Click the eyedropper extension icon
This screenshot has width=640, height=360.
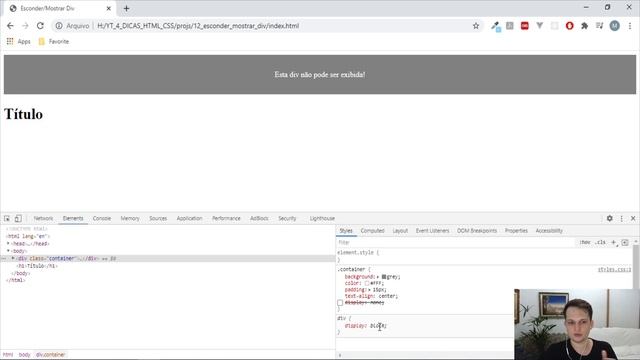(496, 26)
